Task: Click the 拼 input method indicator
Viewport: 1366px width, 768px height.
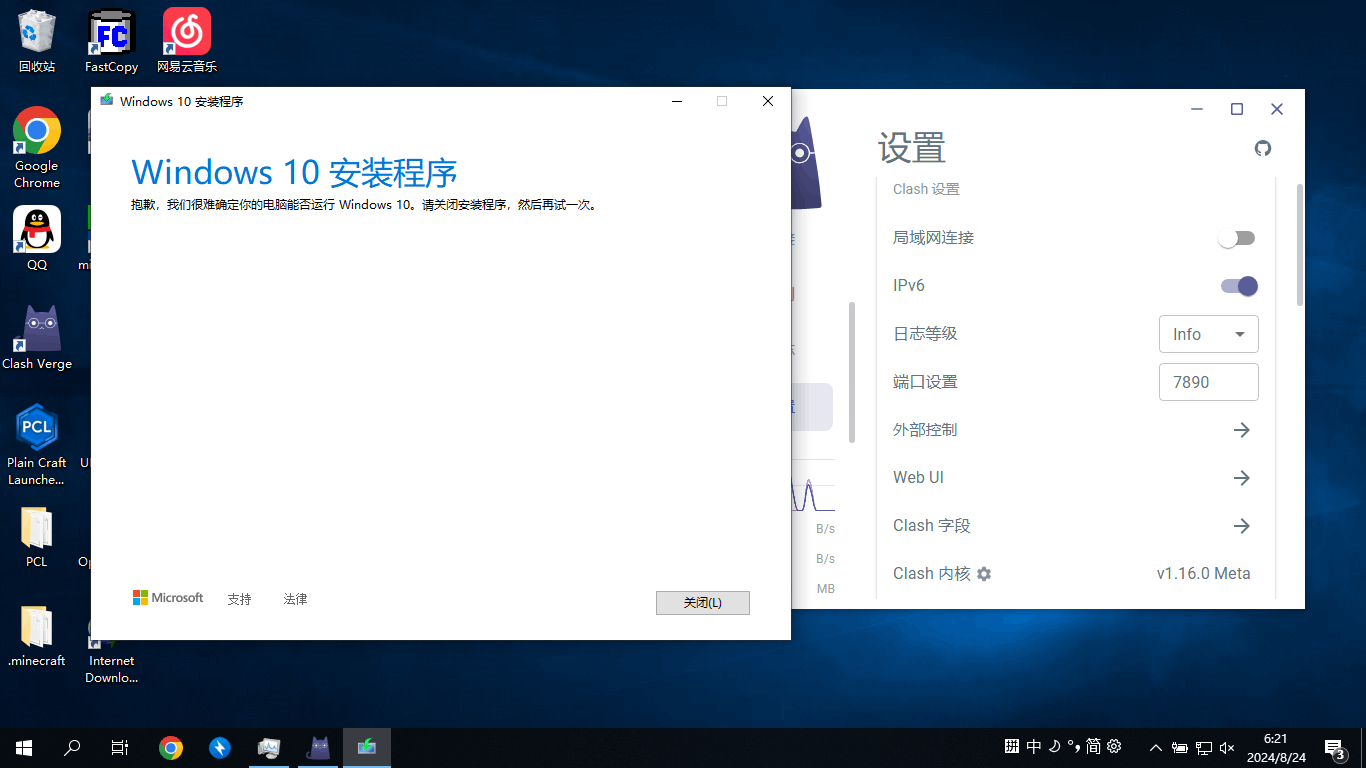Action: (1012, 746)
